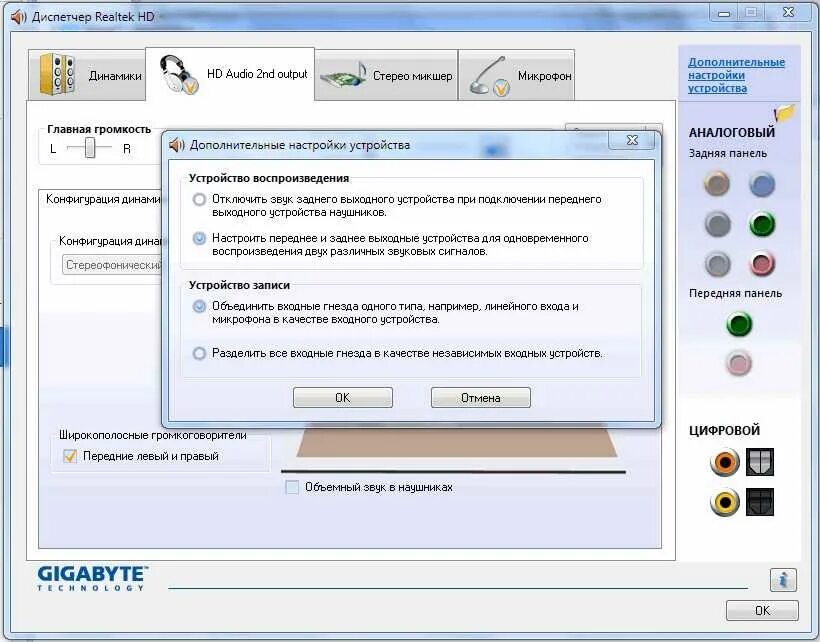820x642 pixels.
Task: Open the Микрофон tab
Action: [517, 75]
